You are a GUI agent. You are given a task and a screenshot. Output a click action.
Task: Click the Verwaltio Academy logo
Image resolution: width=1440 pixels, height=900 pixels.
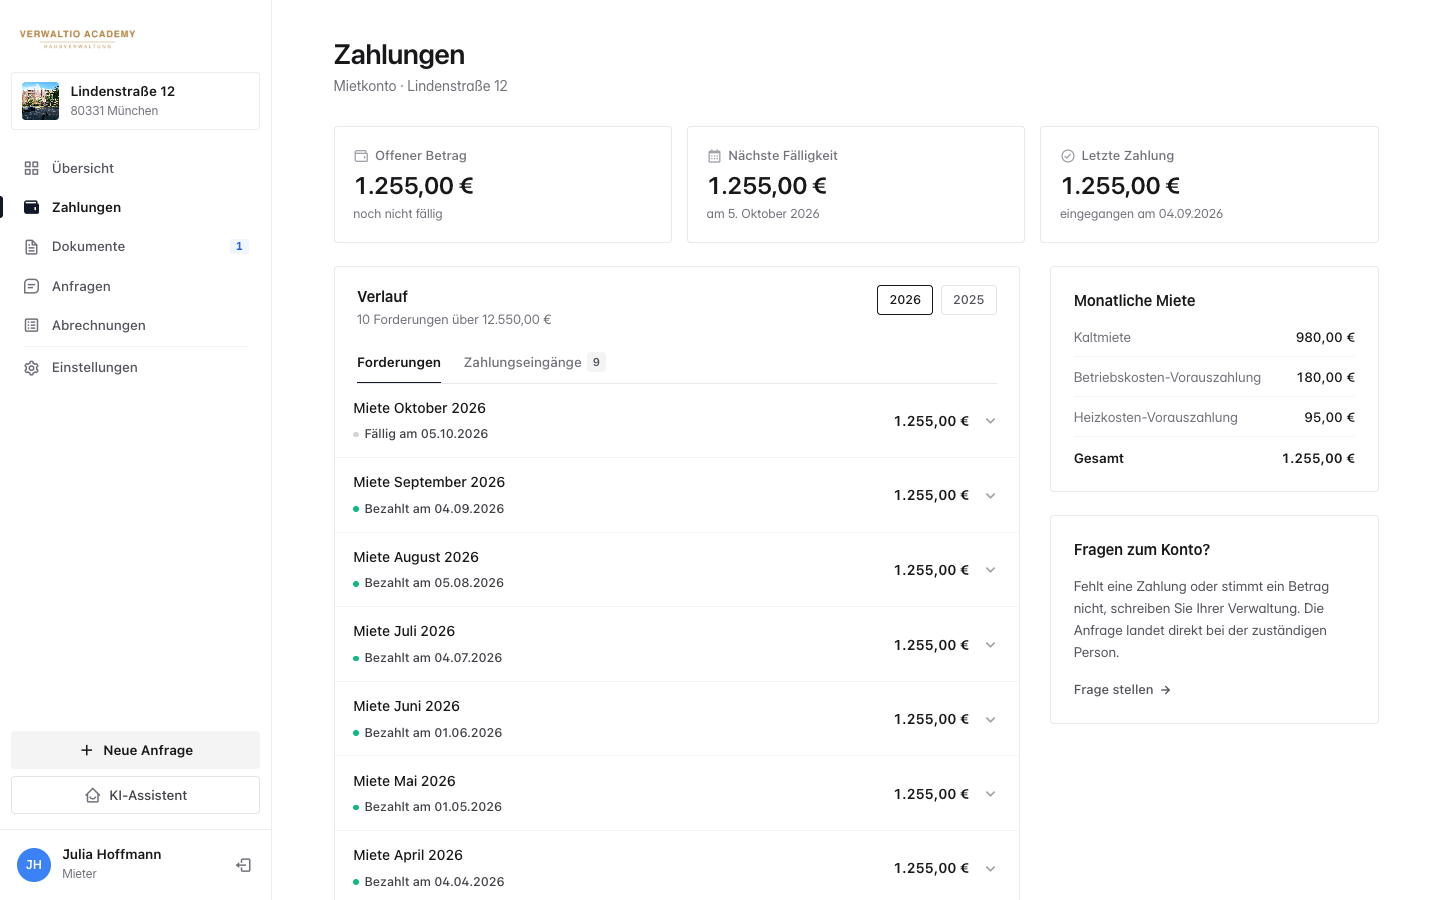[78, 38]
